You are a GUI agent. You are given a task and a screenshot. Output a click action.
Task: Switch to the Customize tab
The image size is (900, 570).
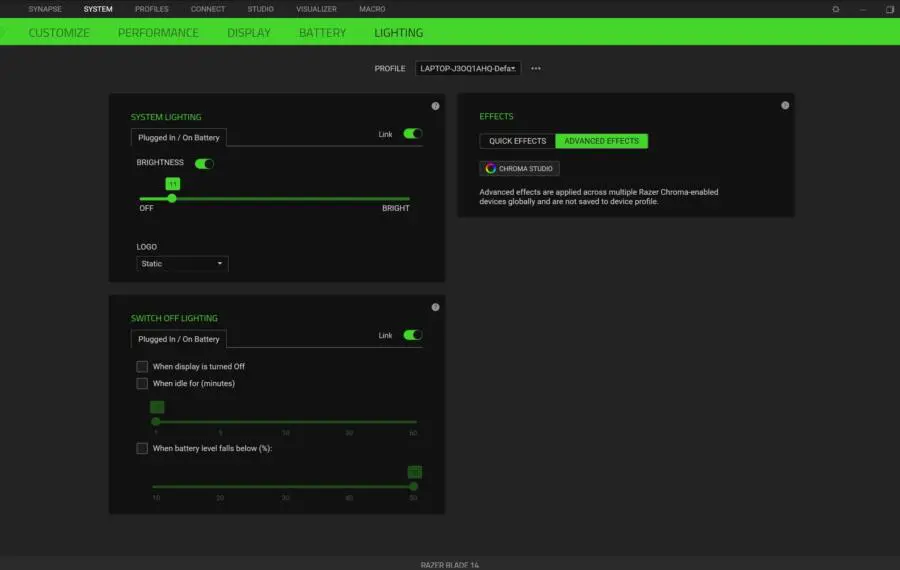[59, 33]
